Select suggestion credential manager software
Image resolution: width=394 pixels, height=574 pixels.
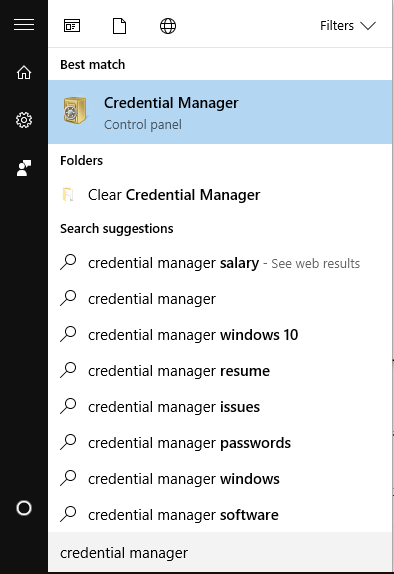tap(220, 515)
